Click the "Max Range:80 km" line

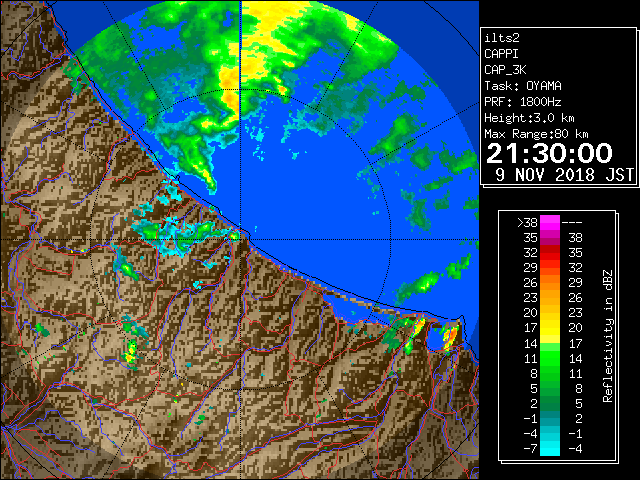tap(536, 134)
